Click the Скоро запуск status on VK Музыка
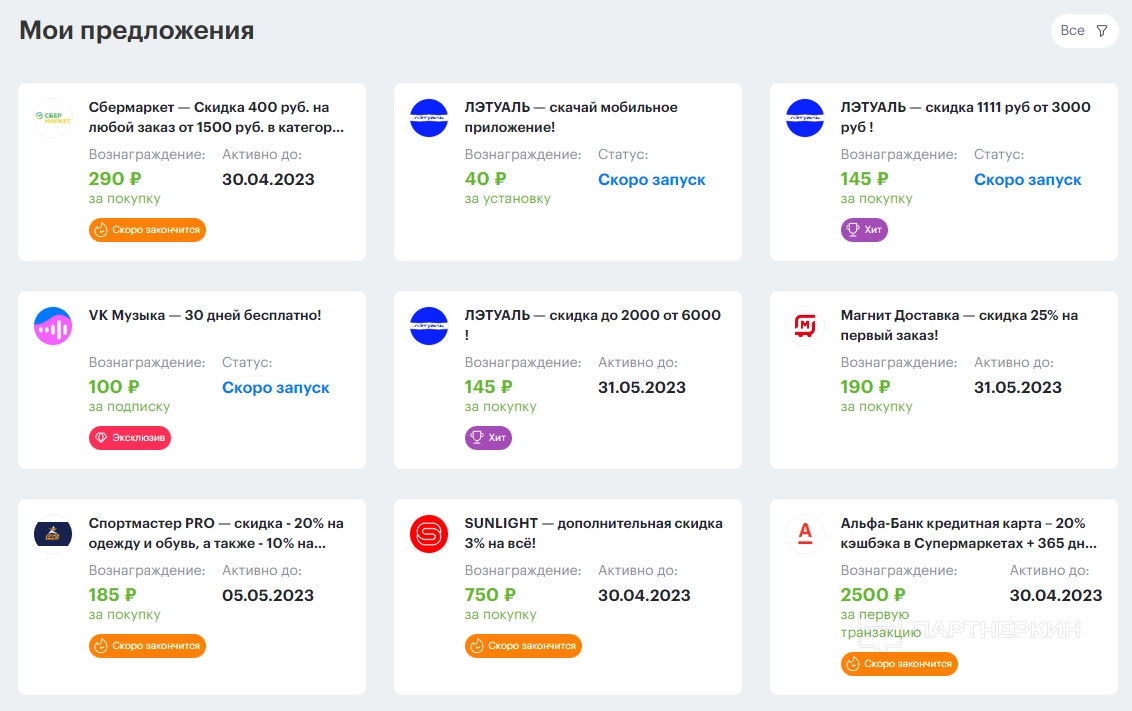The width and height of the screenshot is (1132, 711). pos(275,387)
